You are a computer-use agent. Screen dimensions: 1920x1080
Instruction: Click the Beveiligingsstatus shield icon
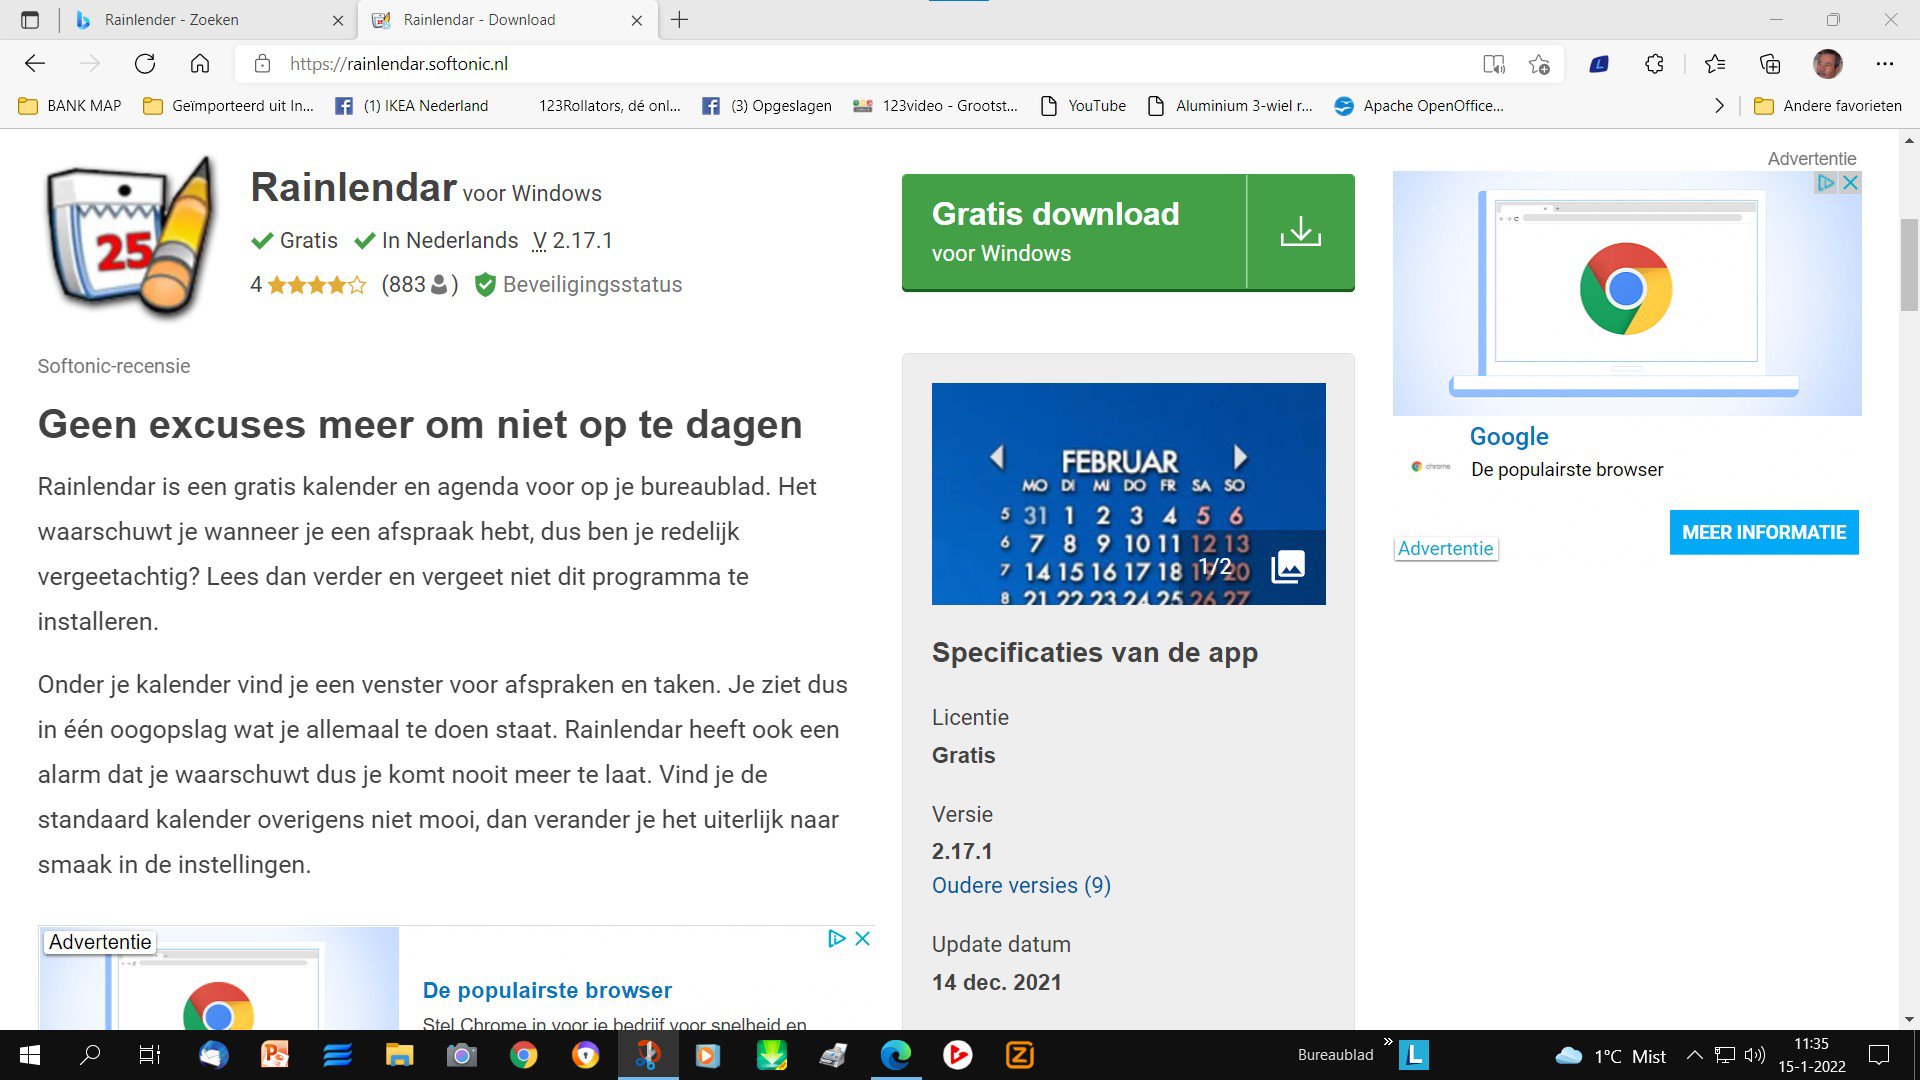pyautogui.click(x=485, y=285)
